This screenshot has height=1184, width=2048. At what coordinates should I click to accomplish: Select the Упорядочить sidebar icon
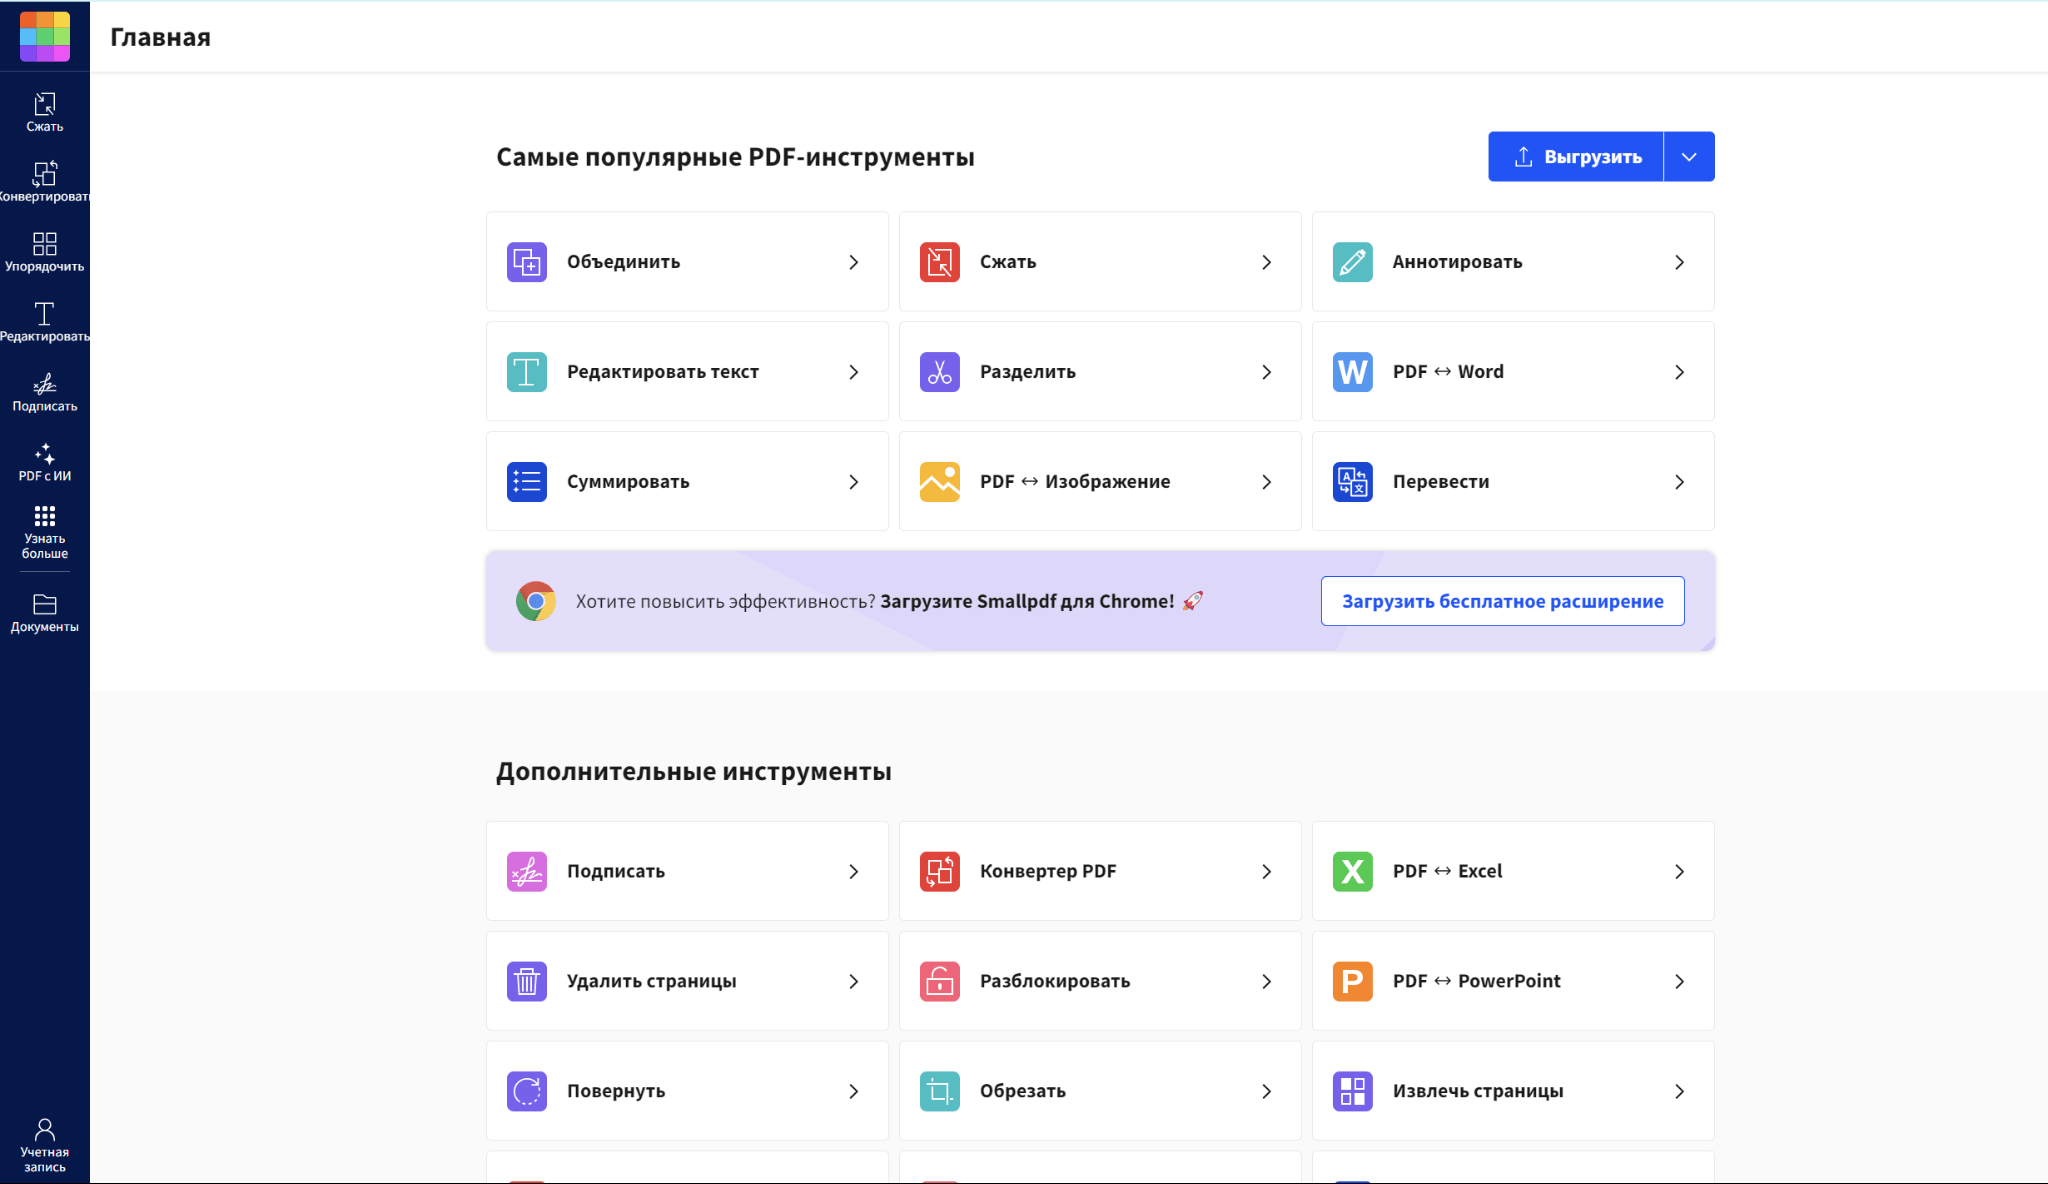pos(45,252)
